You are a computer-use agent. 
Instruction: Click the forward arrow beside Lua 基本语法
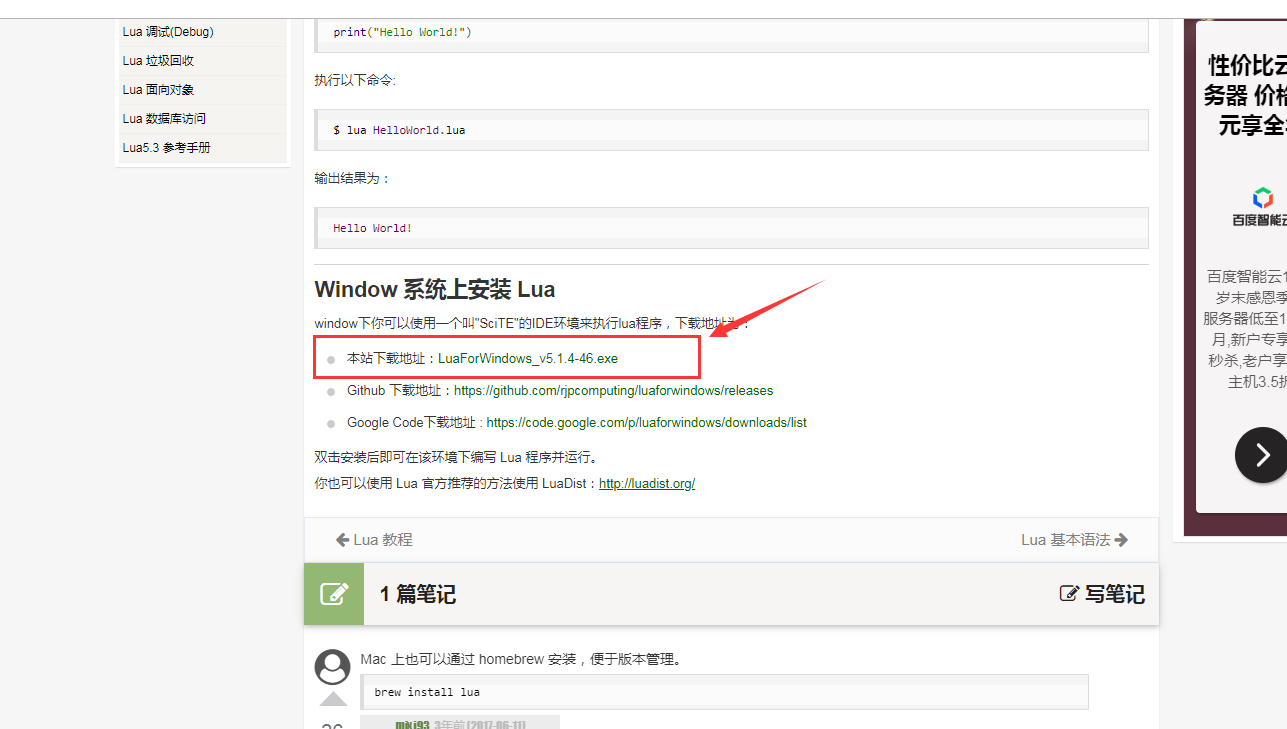[x=1121, y=539]
